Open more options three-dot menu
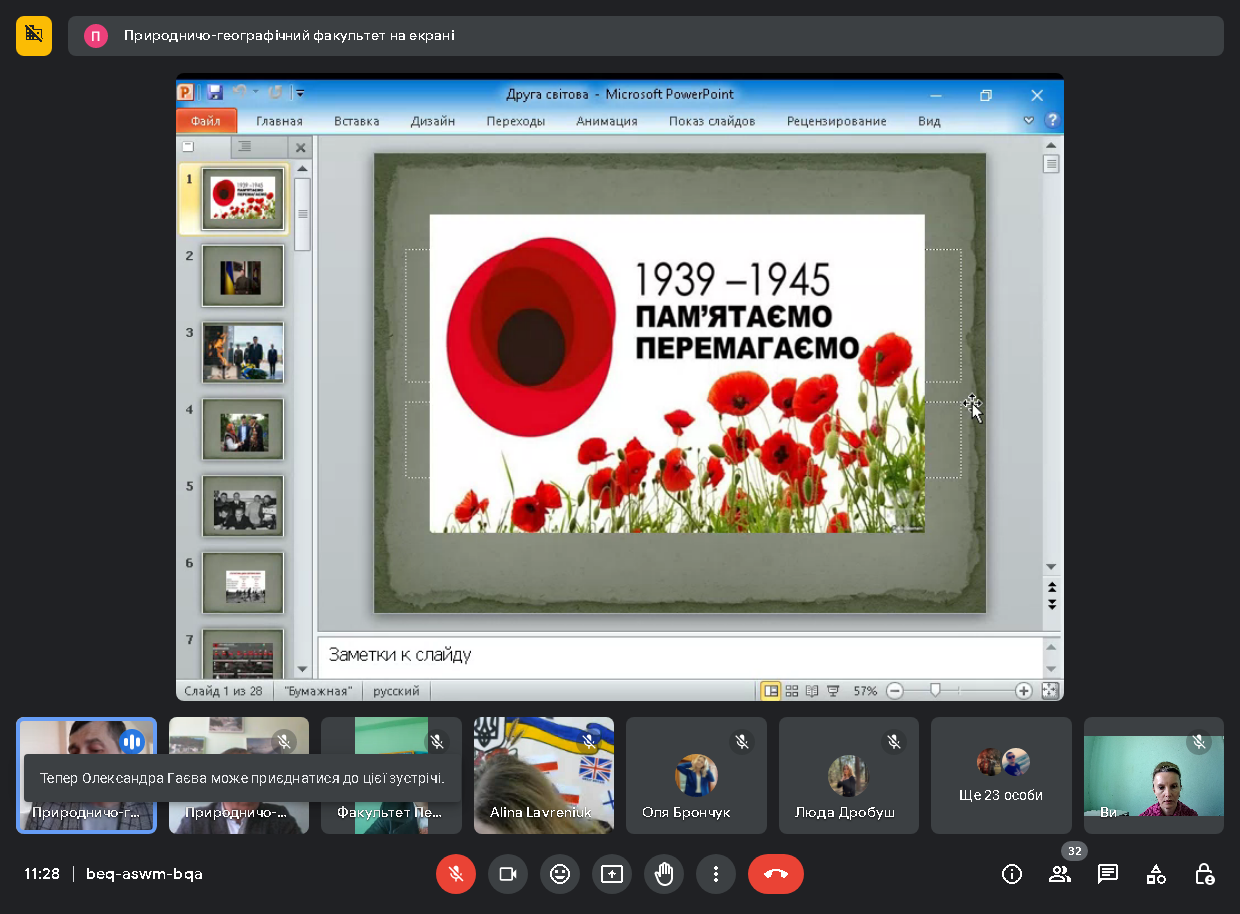Screen dimensions: 1240x914 716,874
